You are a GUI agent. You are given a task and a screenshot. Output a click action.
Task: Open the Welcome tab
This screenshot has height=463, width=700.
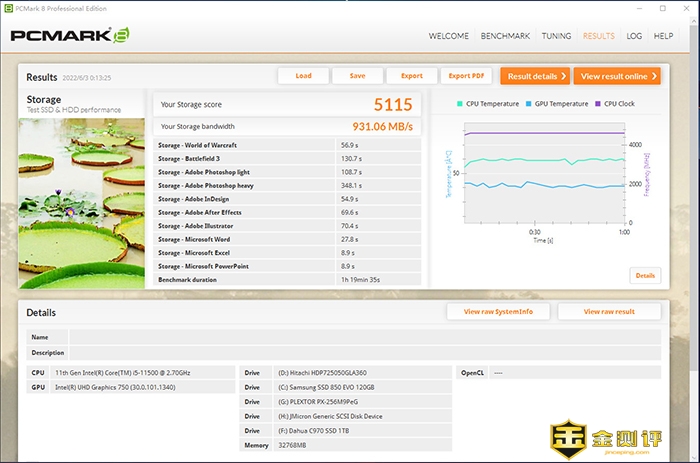pyautogui.click(x=449, y=36)
